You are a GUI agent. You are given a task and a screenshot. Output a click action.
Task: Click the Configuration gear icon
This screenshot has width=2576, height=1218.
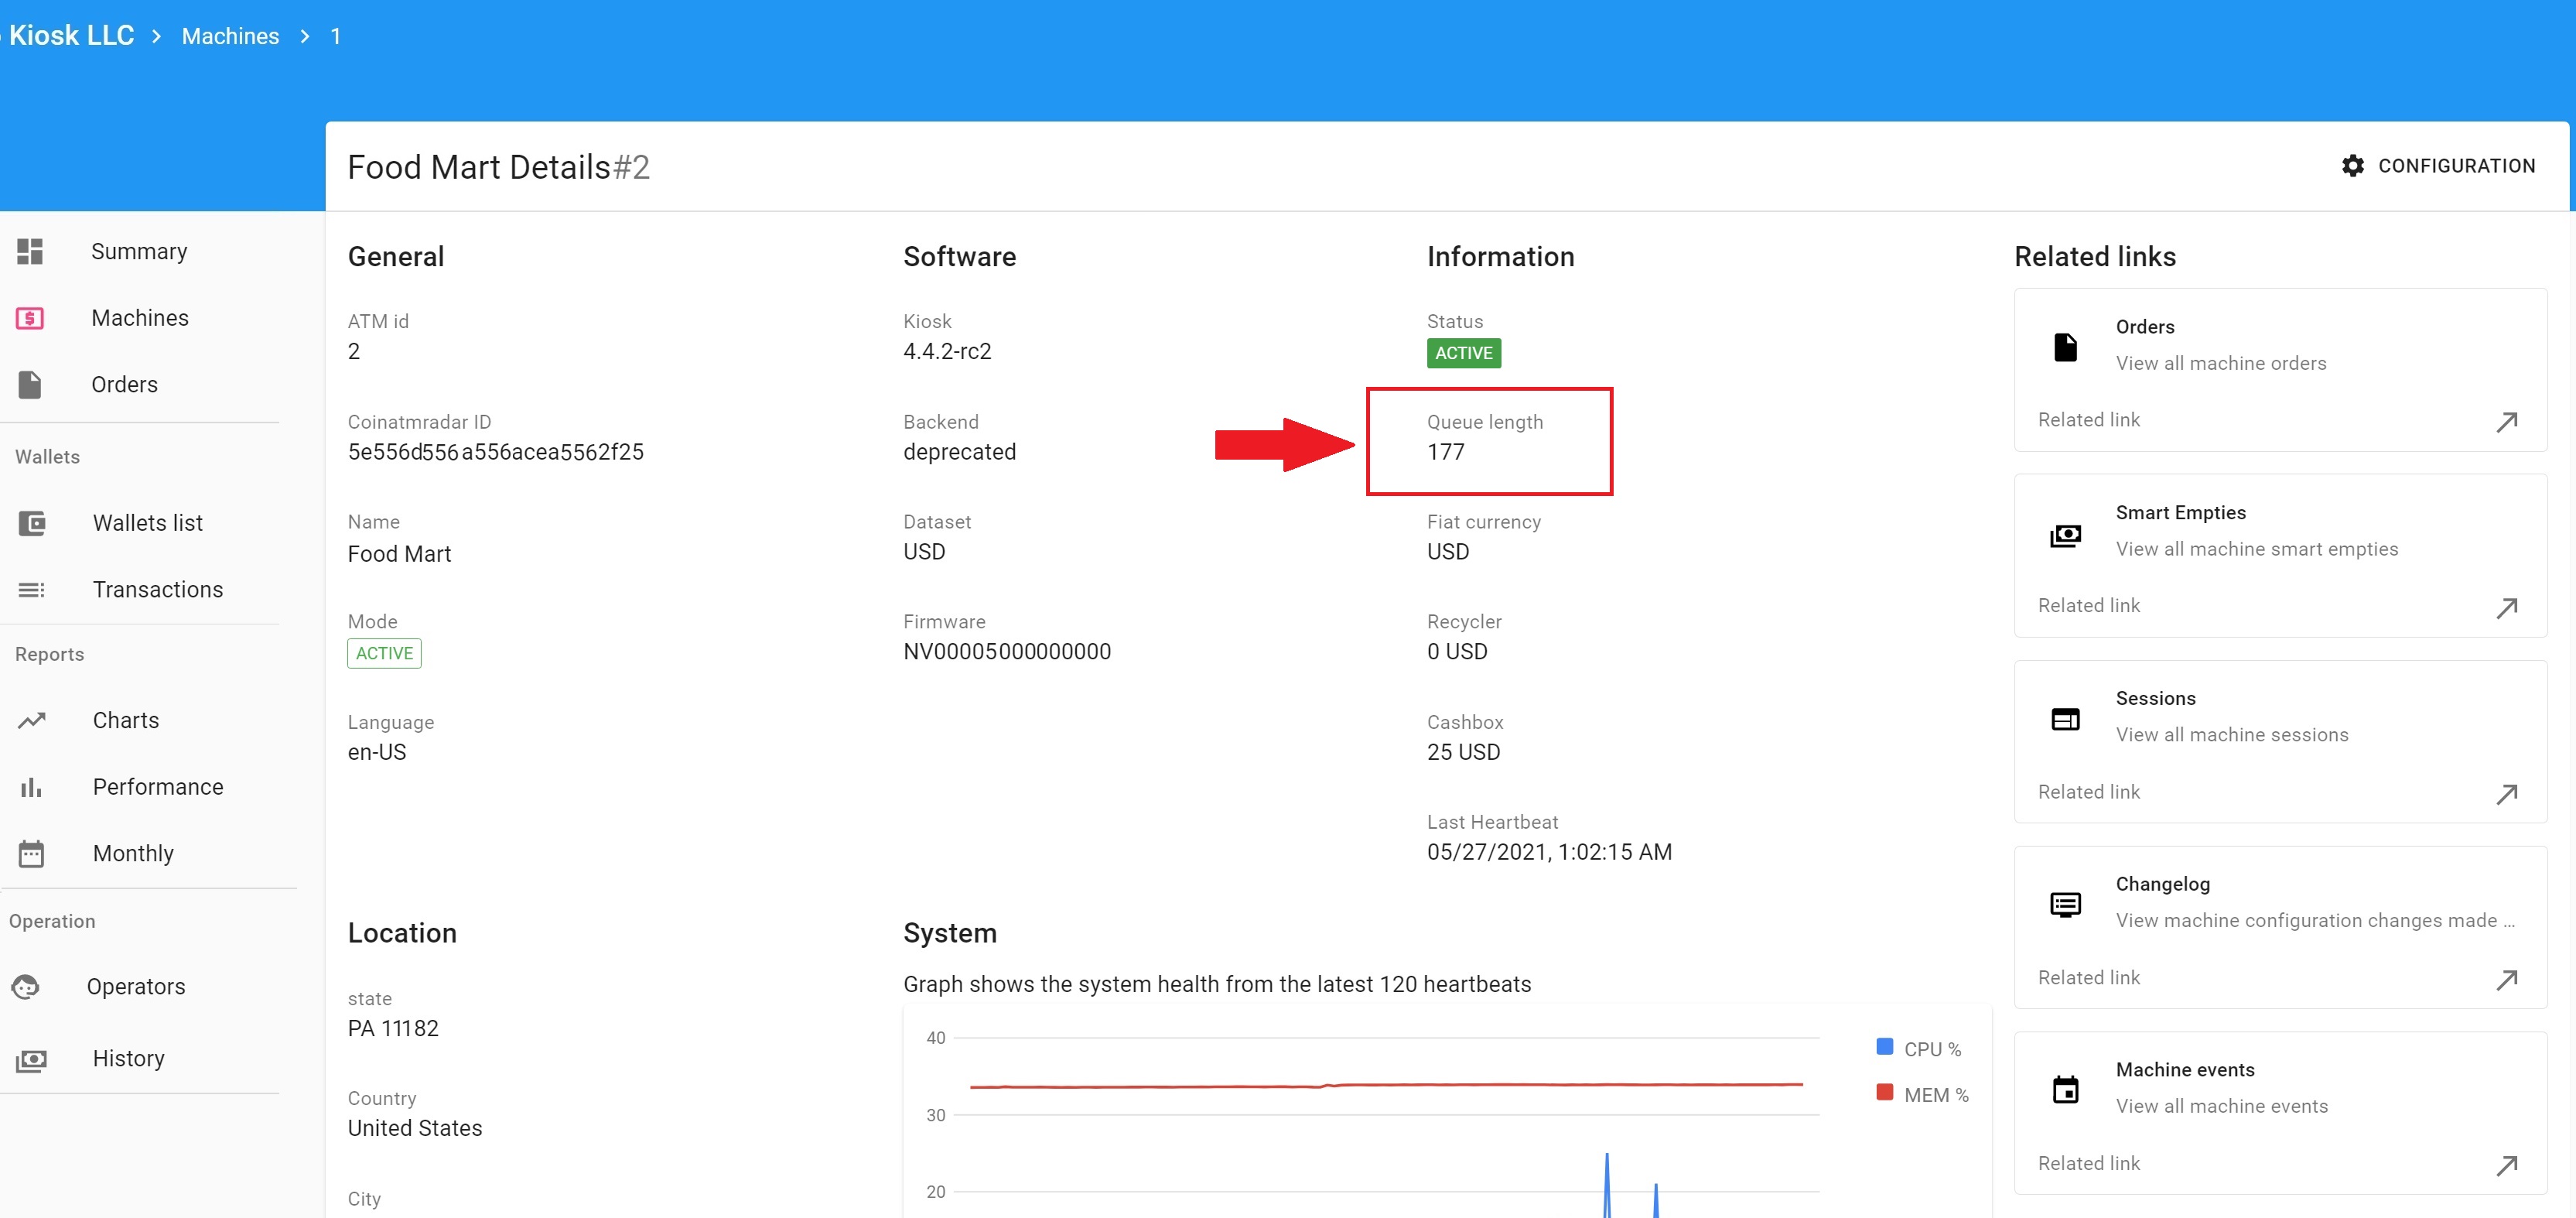pyautogui.click(x=2352, y=166)
